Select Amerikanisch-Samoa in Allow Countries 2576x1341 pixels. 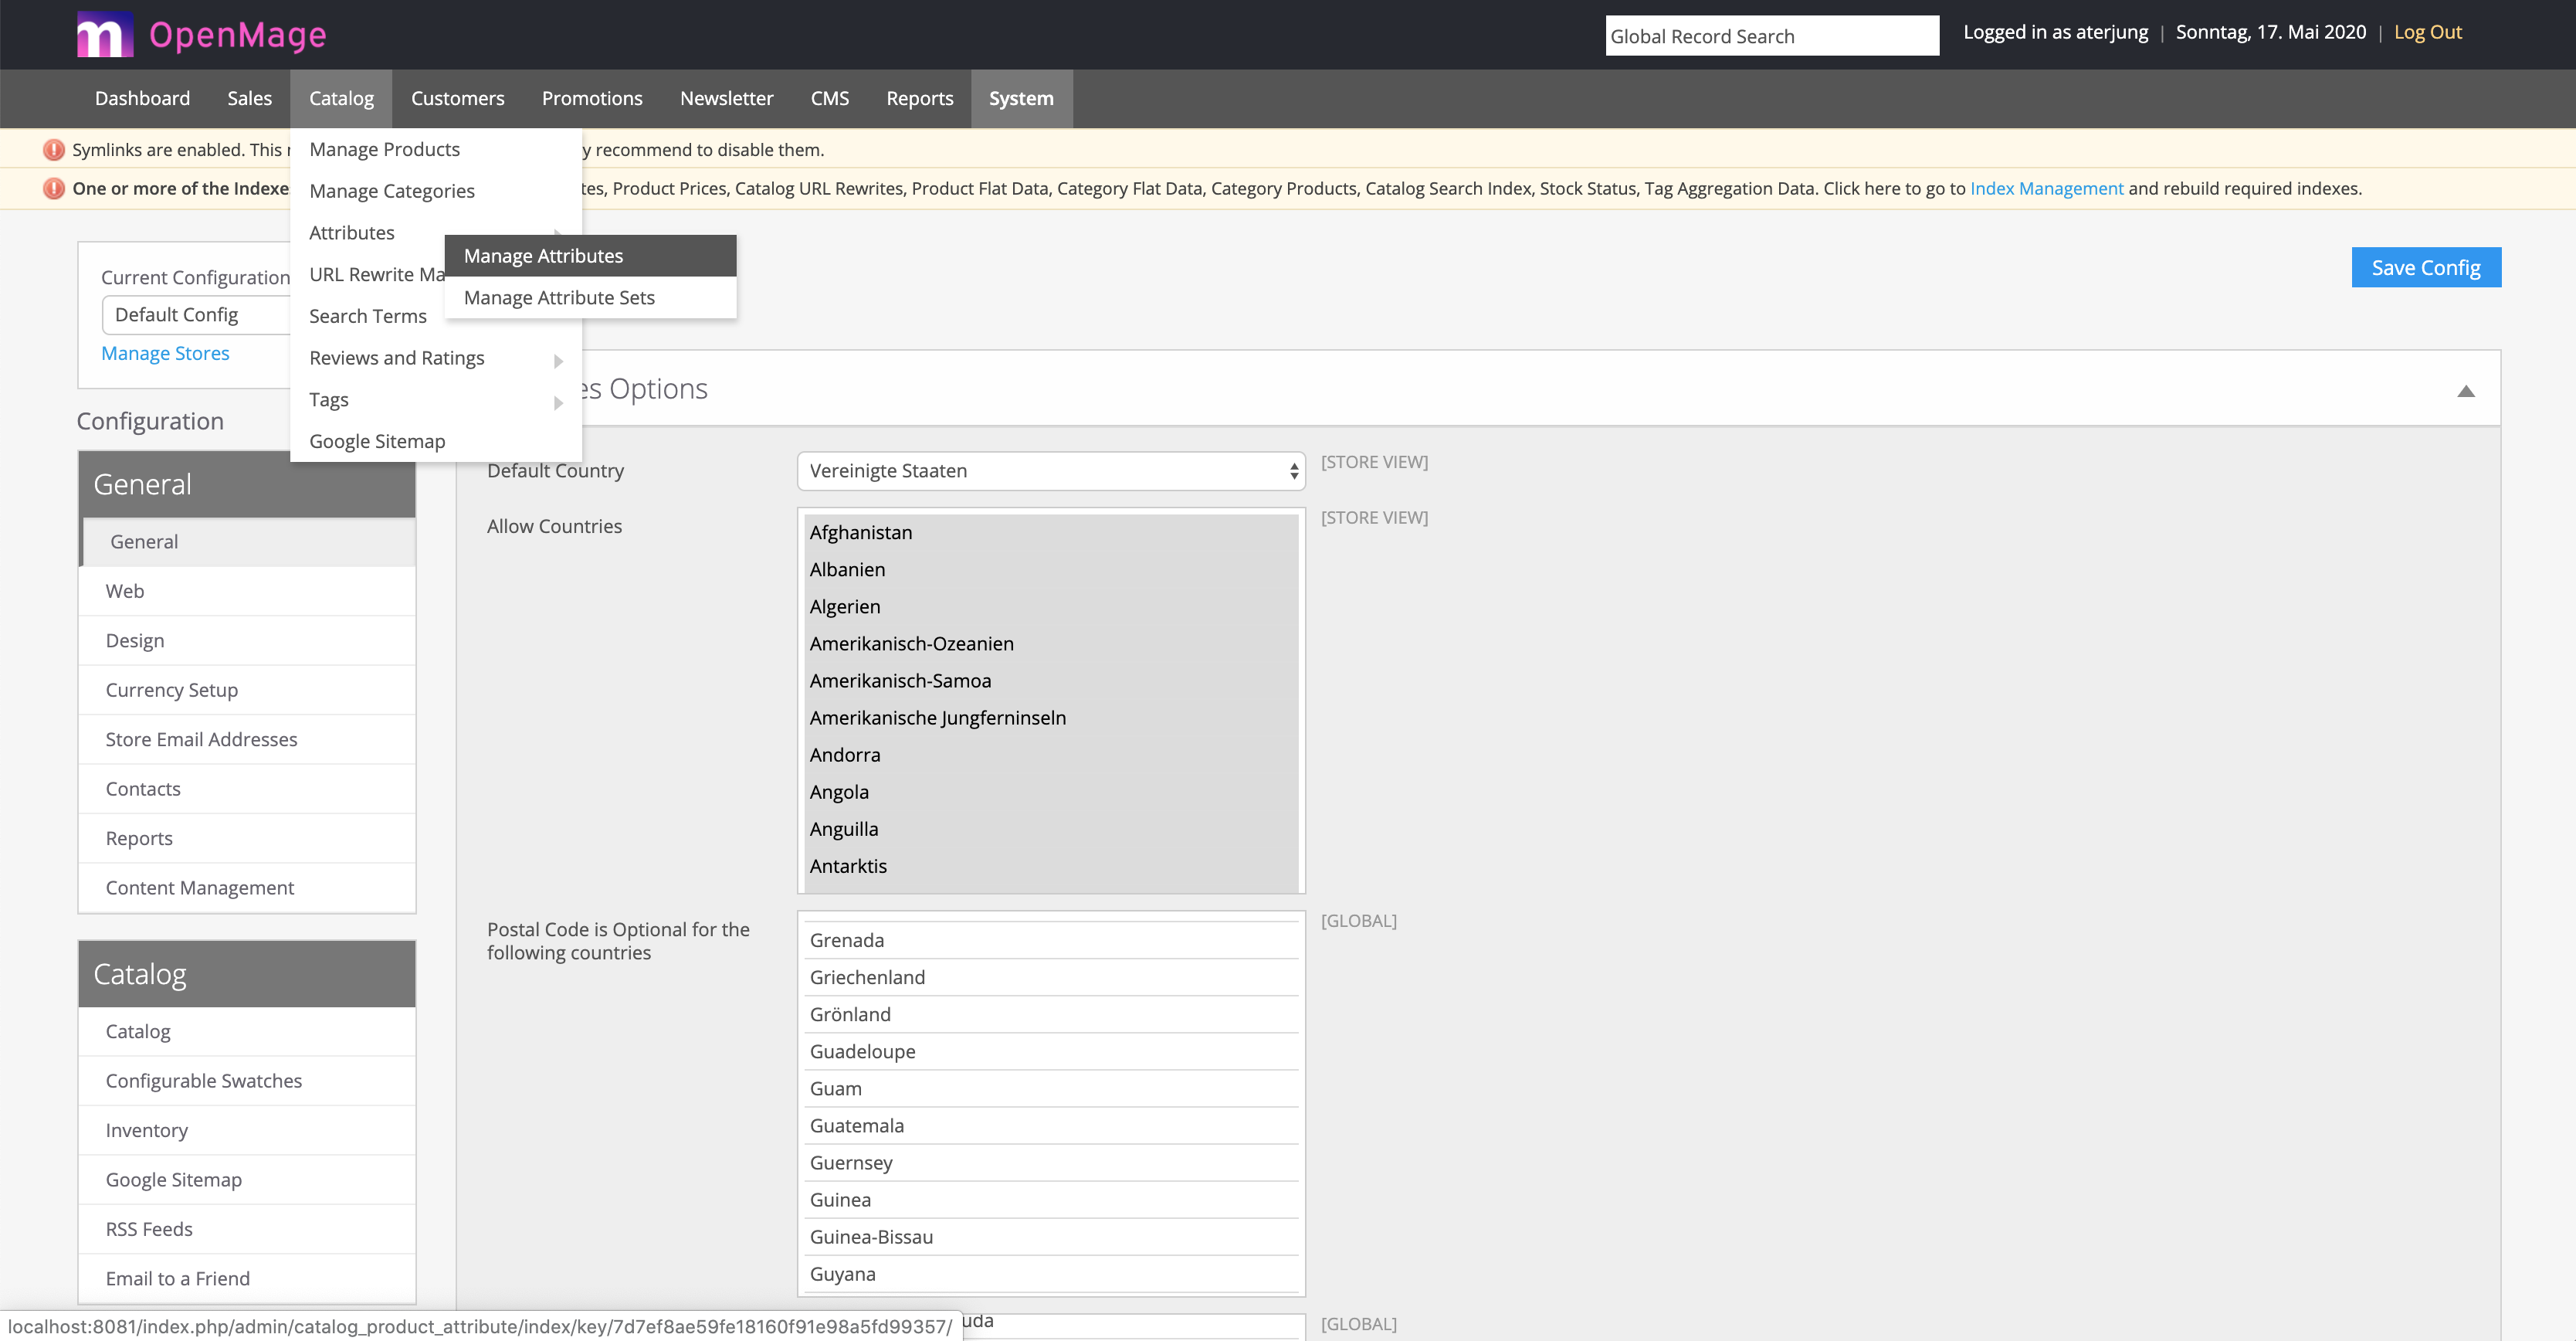click(1051, 681)
